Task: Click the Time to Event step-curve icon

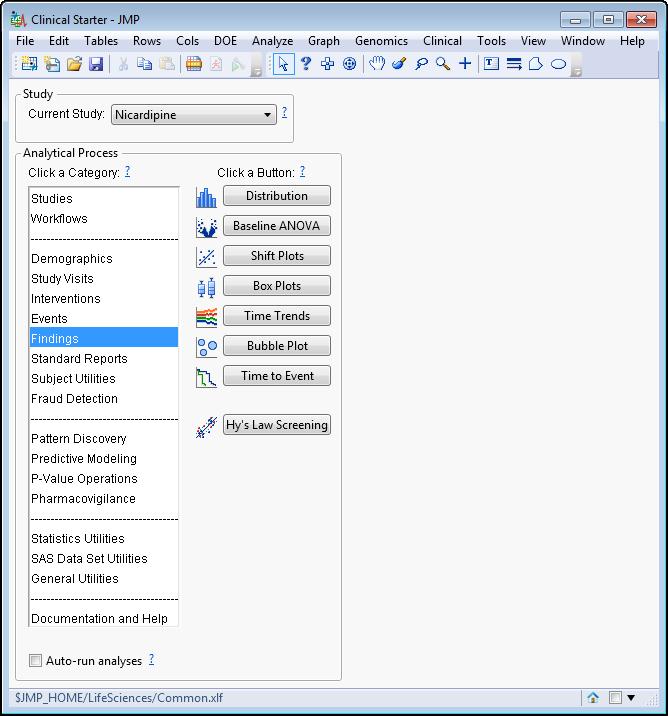Action: (x=206, y=378)
